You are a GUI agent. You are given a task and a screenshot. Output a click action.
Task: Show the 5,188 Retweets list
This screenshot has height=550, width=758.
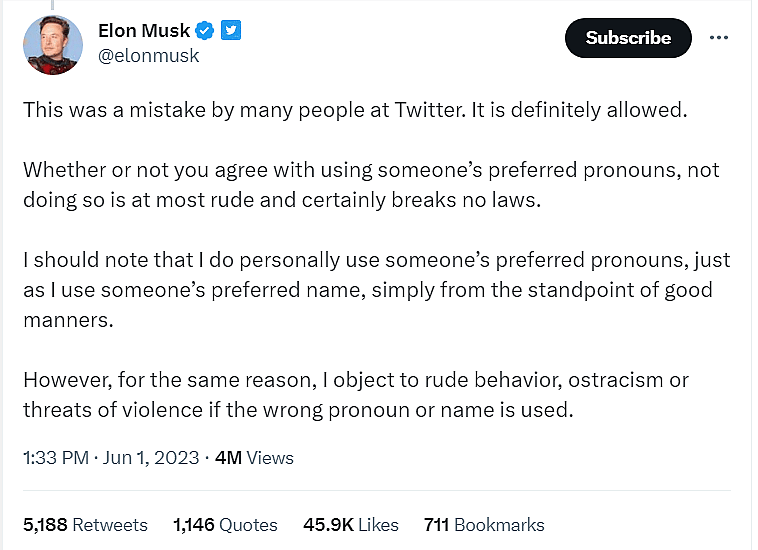85,524
